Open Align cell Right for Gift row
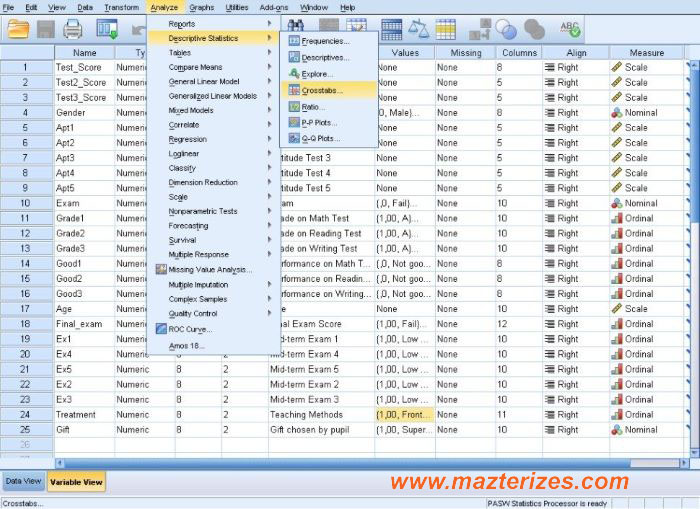 [576, 430]
